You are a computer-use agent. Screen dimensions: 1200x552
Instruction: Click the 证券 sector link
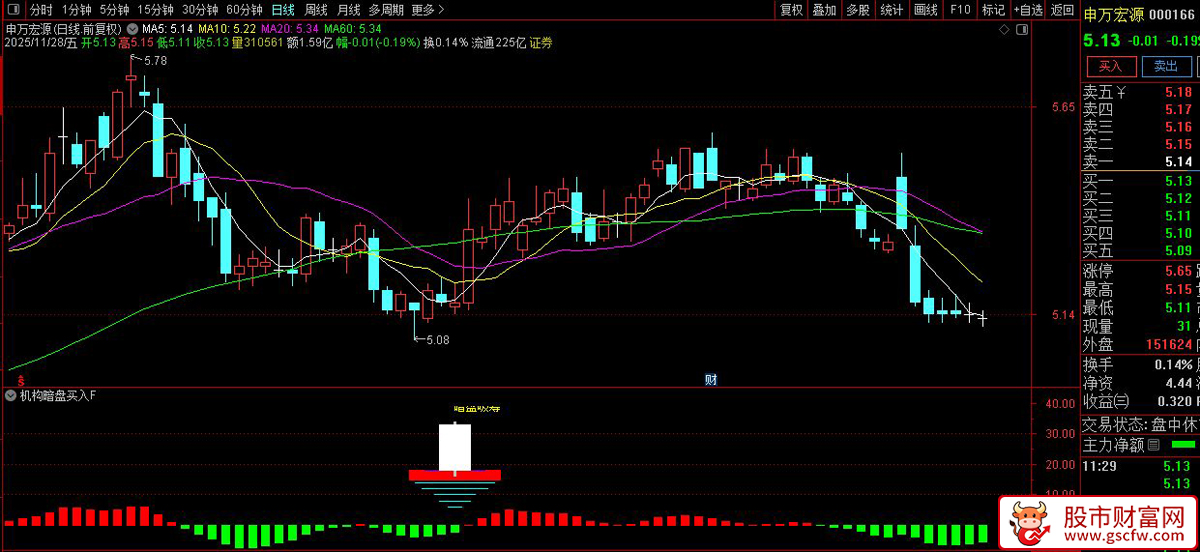coord(540,43)
